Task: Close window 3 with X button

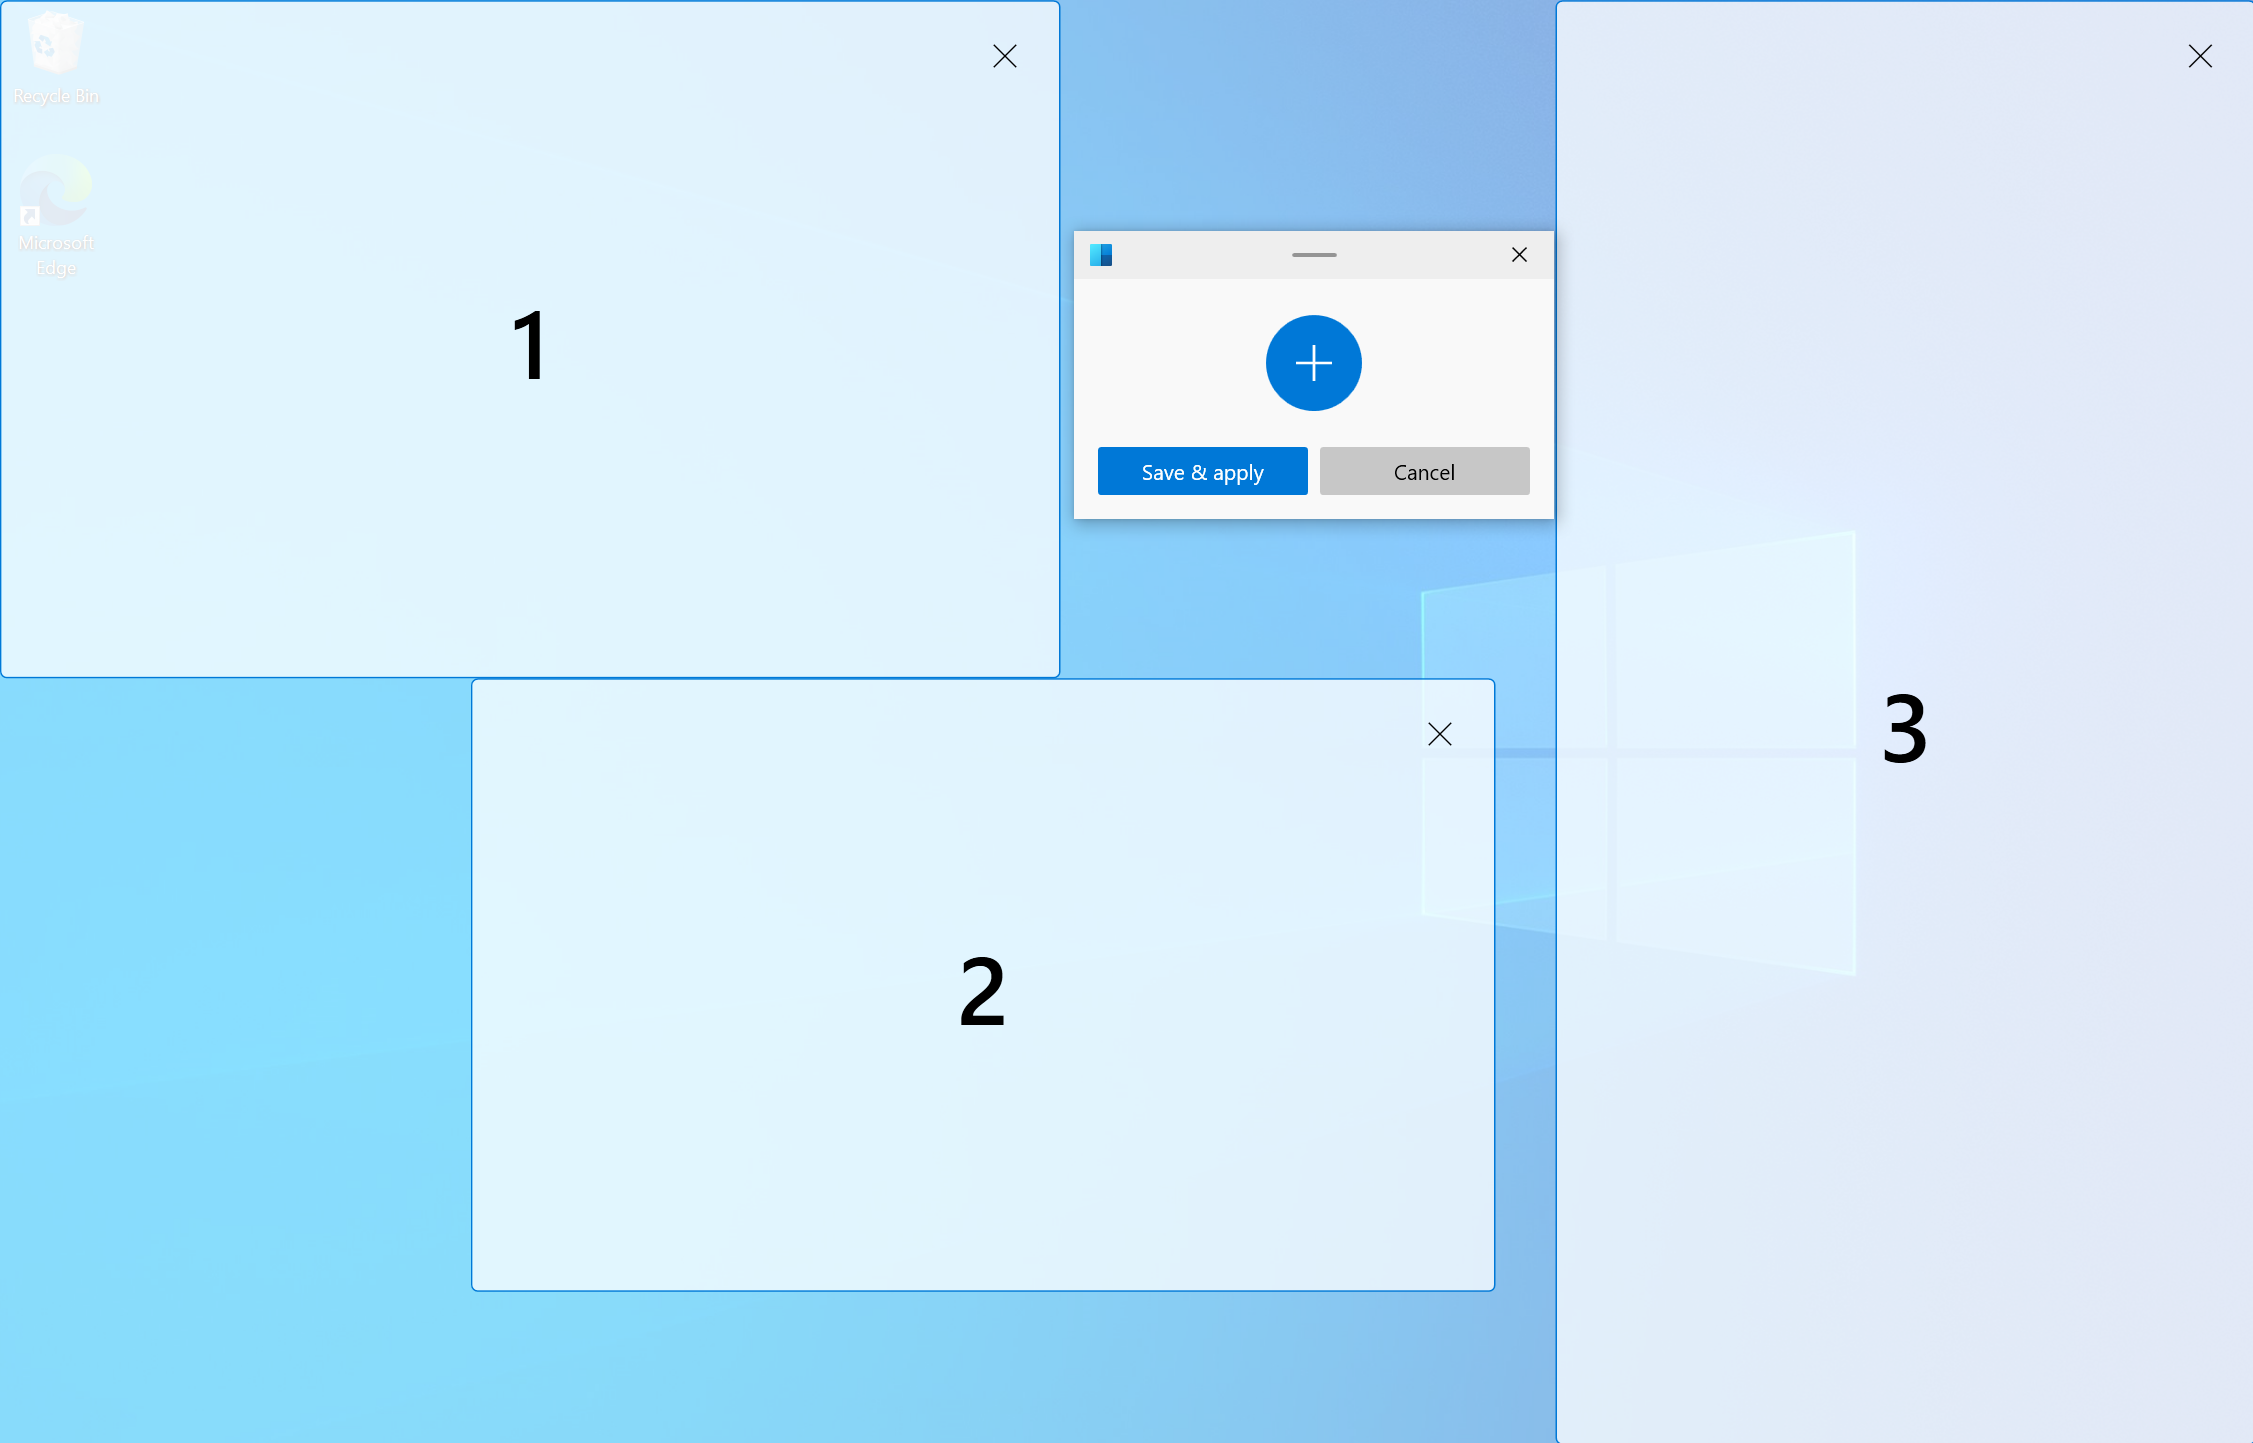Action: 2200,54
